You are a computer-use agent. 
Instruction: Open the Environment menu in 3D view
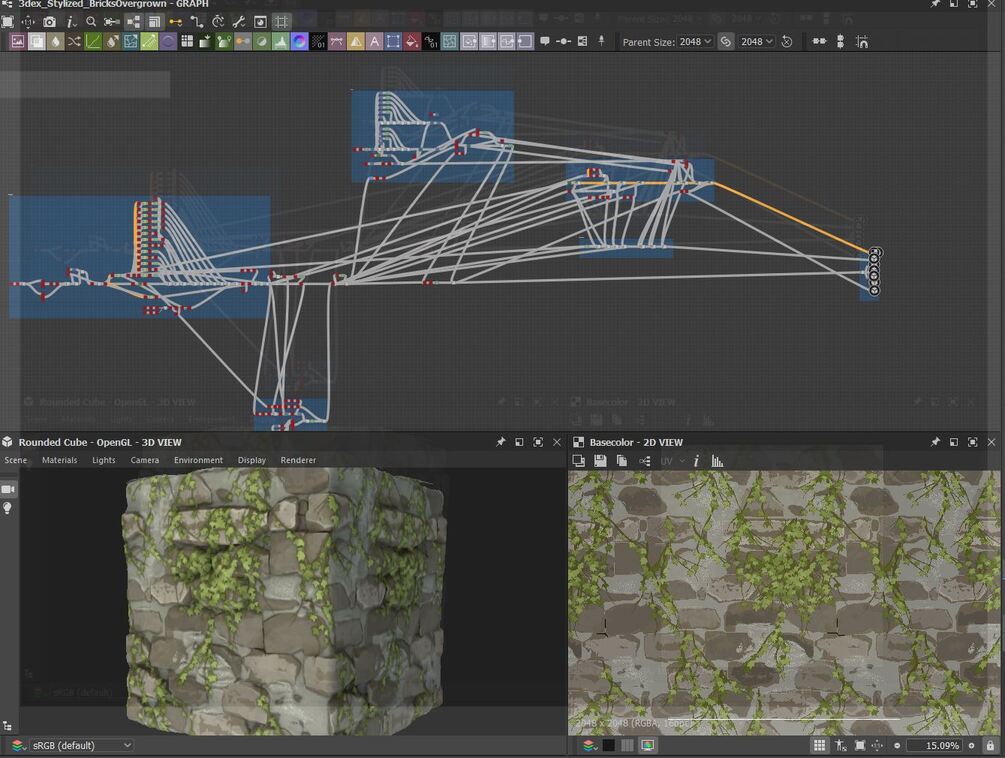pyautogui.click(x=199, y=460)
